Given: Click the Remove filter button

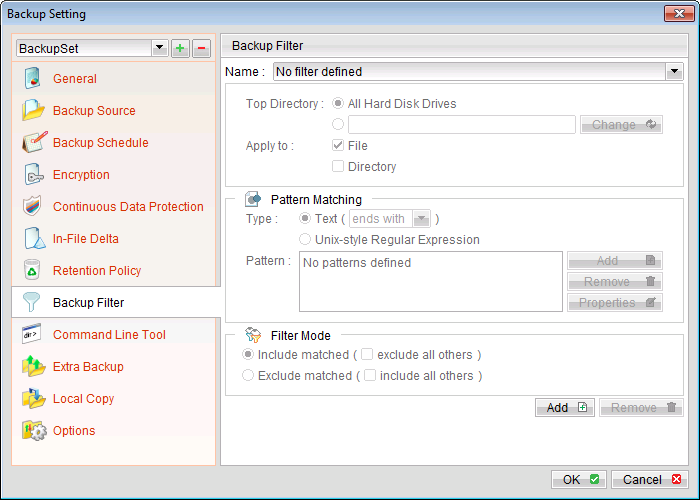Looking at the screenshot, I should coord(641,408).
